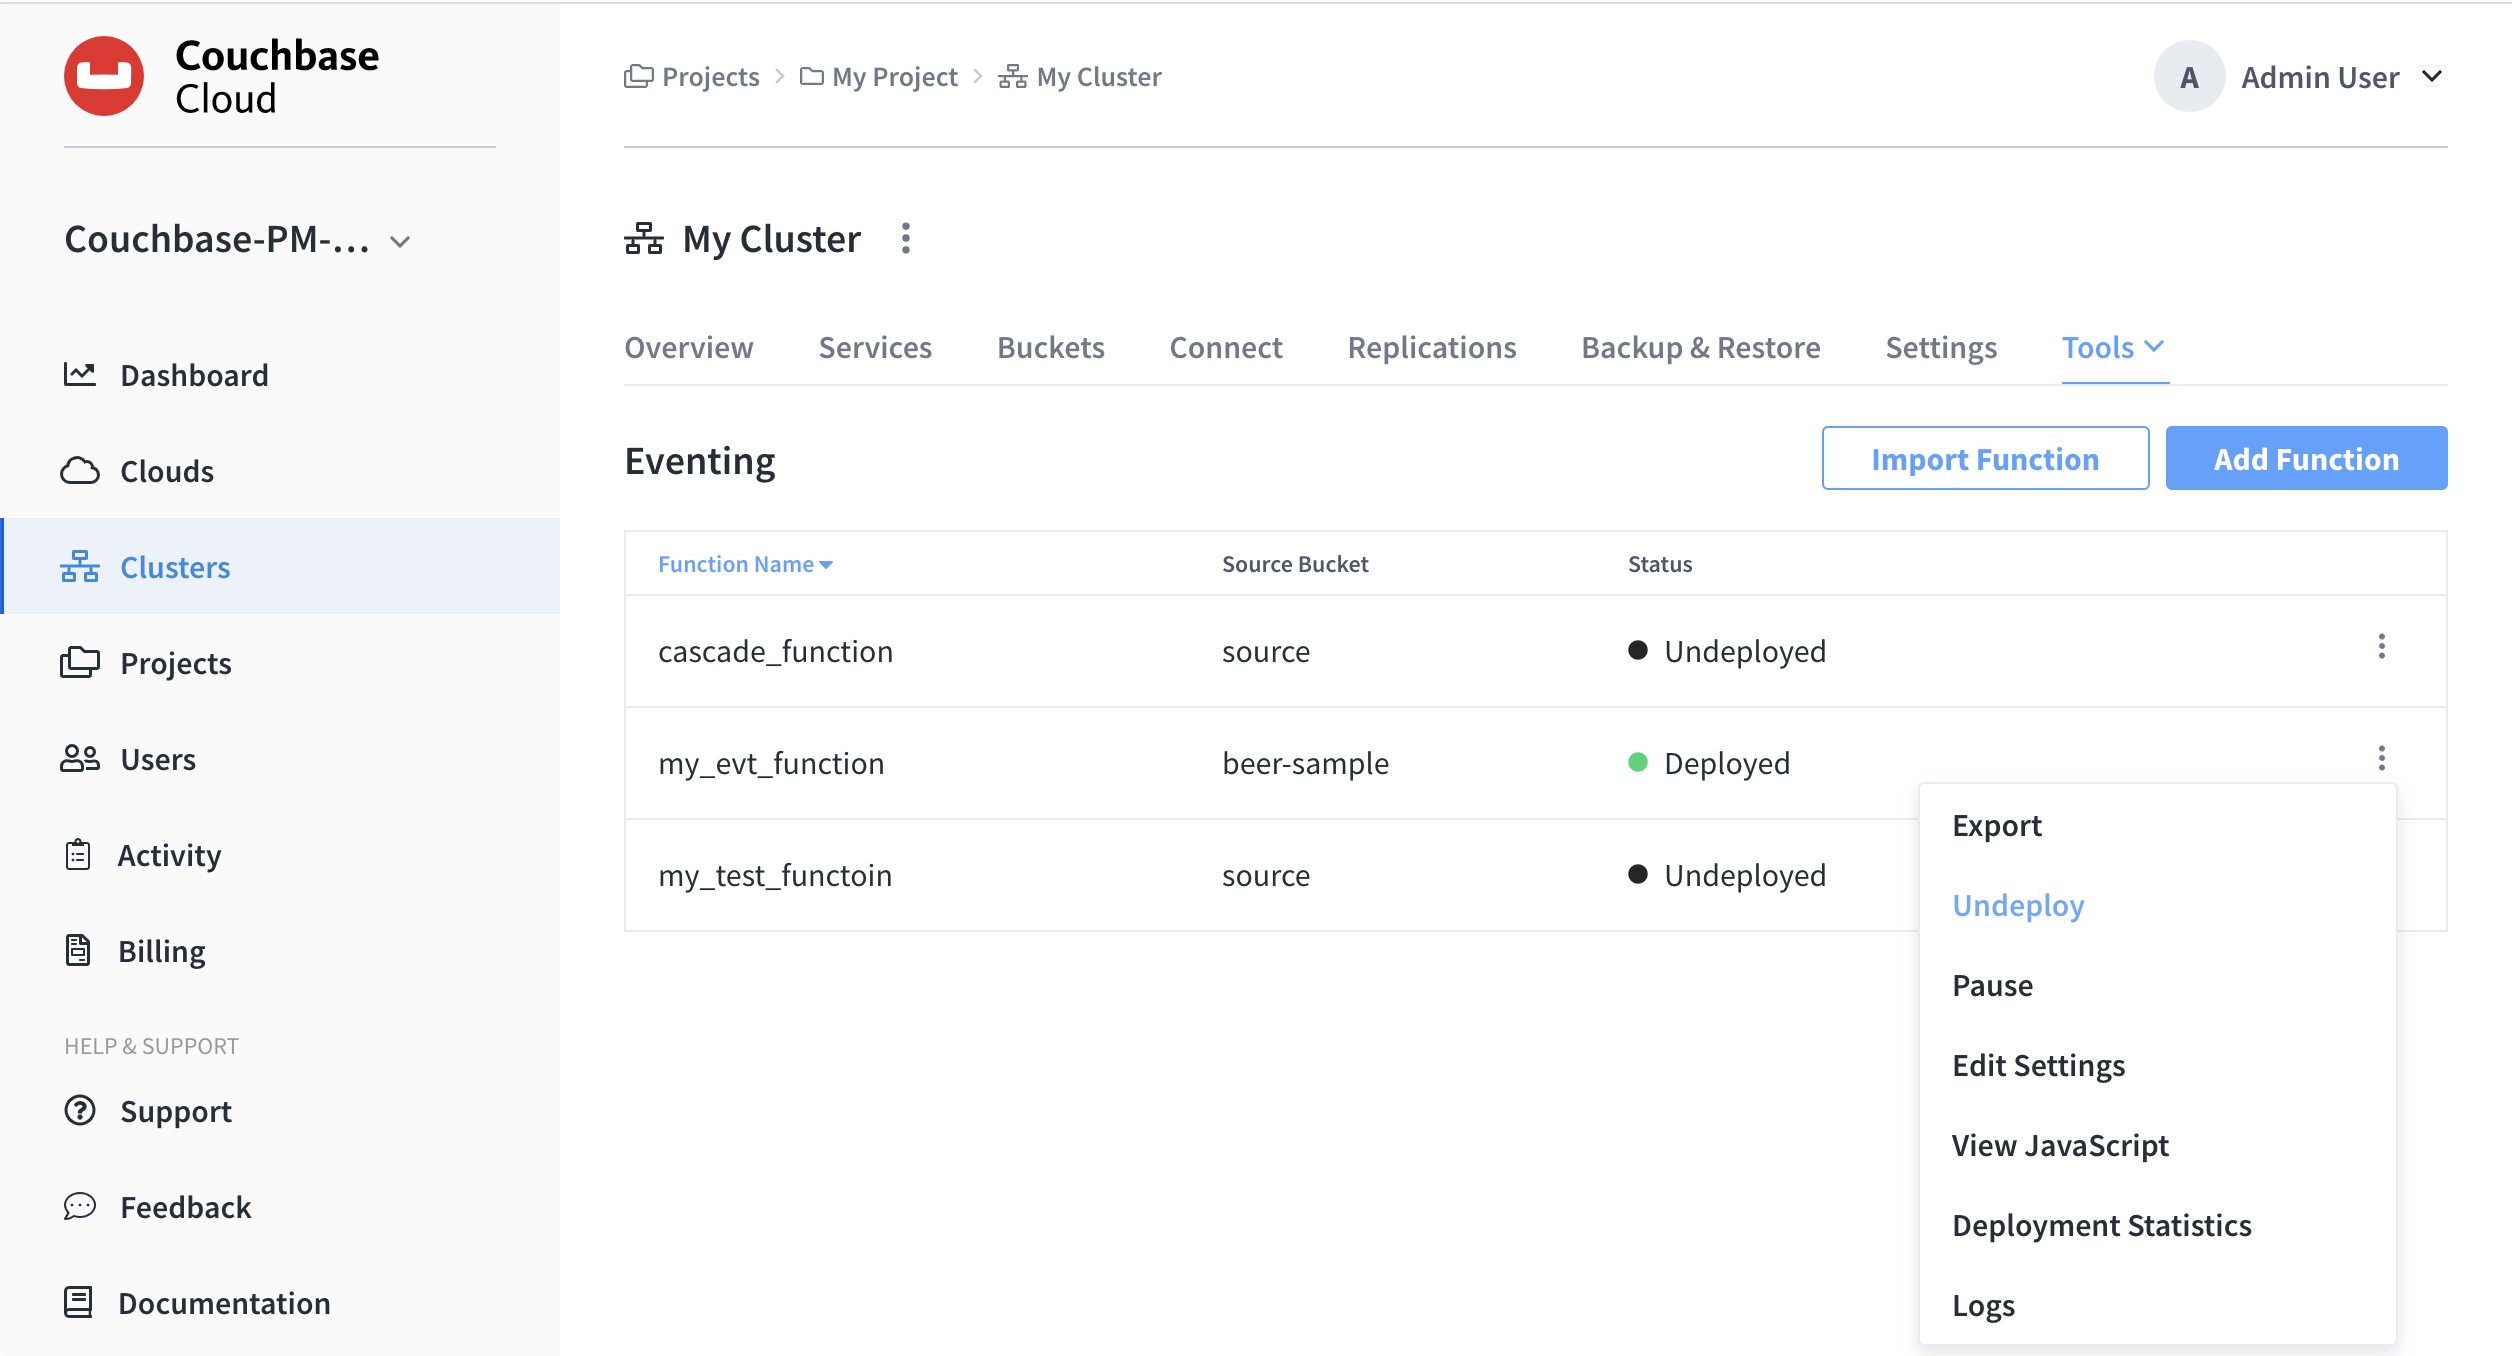The width and height of the screenshot is (2512, 1356).
Task: Open the Users icon in the sidebar
Action: [x=80, y=759]
